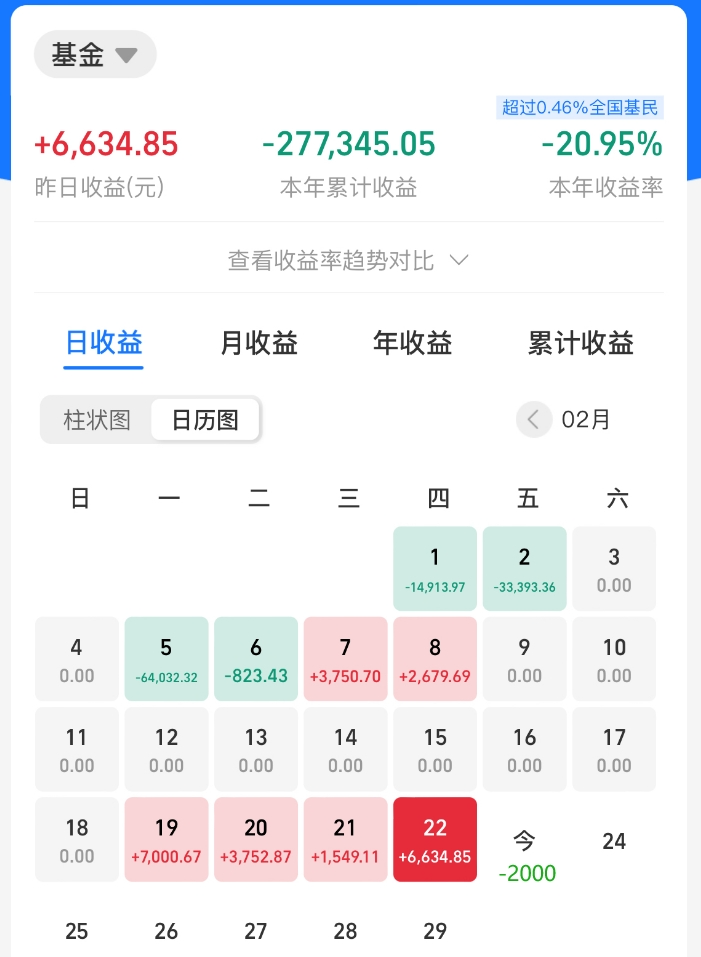The width and height of the screenshot is (701, 957).
Task: Tap 本年收益率 value -20.95%
Action: 602,144
